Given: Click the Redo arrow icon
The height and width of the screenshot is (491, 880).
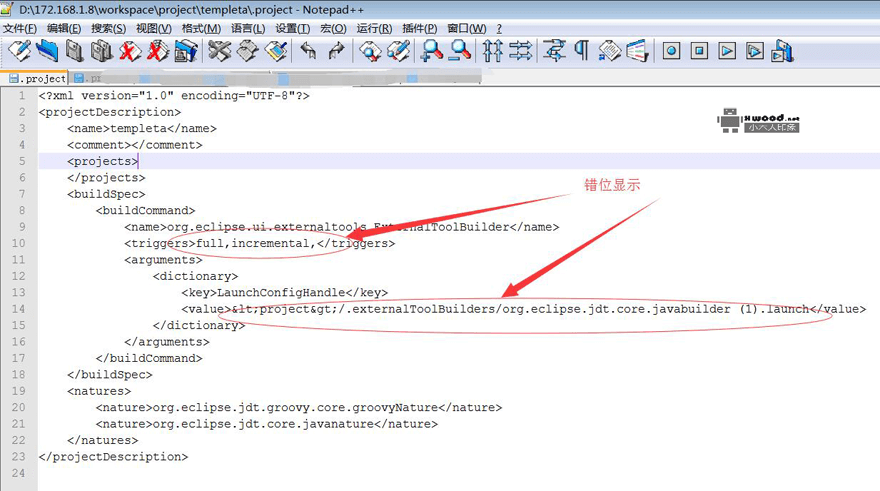Looking at the screenshot, I should [x=336, y=51].
